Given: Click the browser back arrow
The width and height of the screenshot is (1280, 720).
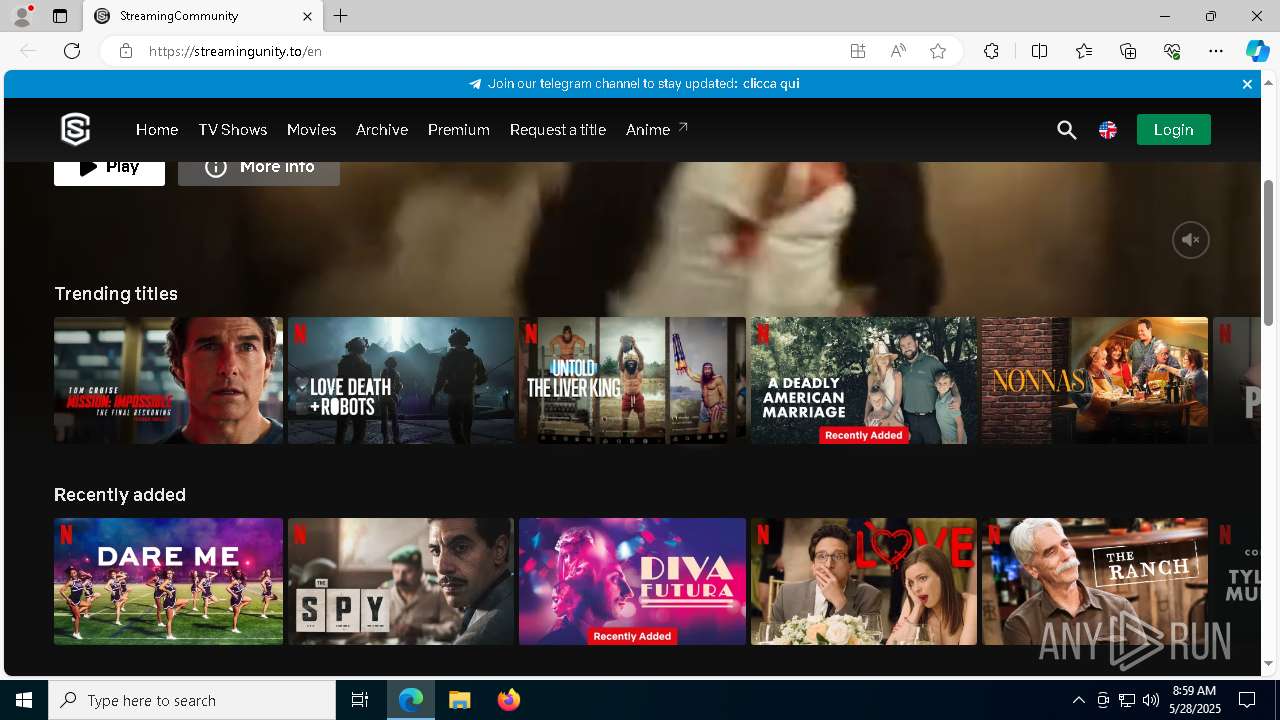Looking at the screenshot, I should [x=28, y=51].
